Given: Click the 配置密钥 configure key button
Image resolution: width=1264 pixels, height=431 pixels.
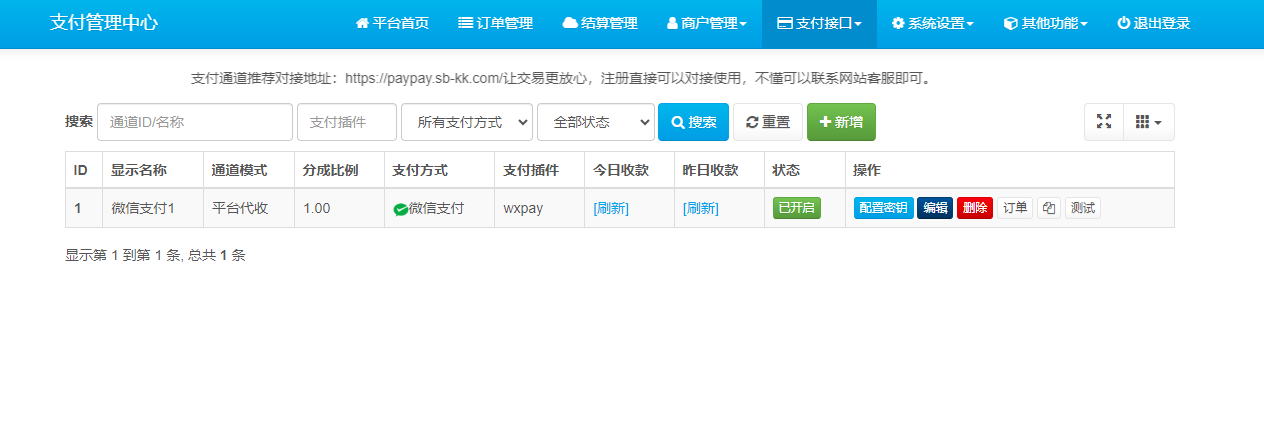Looking at the screenshot, I should 883,208.
